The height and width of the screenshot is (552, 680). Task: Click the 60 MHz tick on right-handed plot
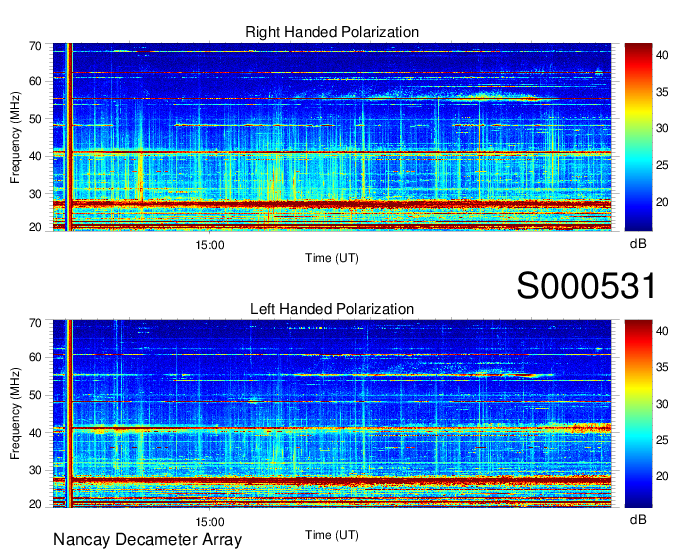[35, 81]
